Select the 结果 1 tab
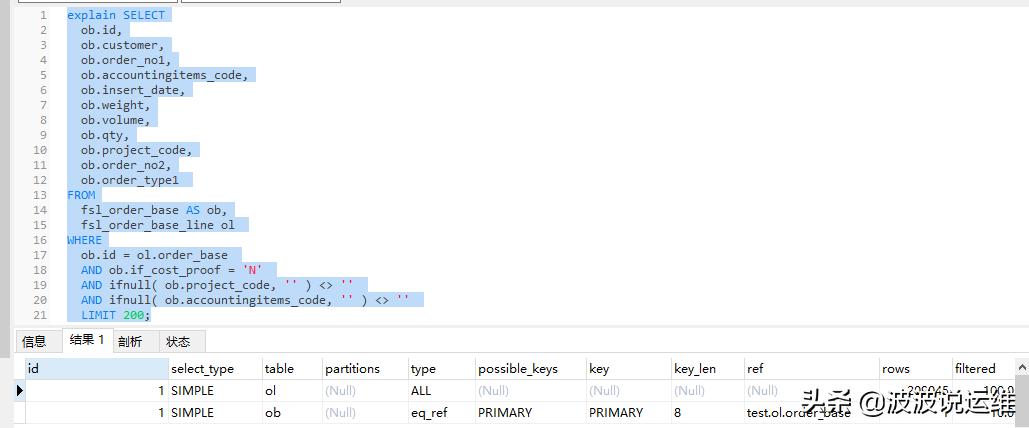The height and width of the screenshot is (428, 1029). 87,340
